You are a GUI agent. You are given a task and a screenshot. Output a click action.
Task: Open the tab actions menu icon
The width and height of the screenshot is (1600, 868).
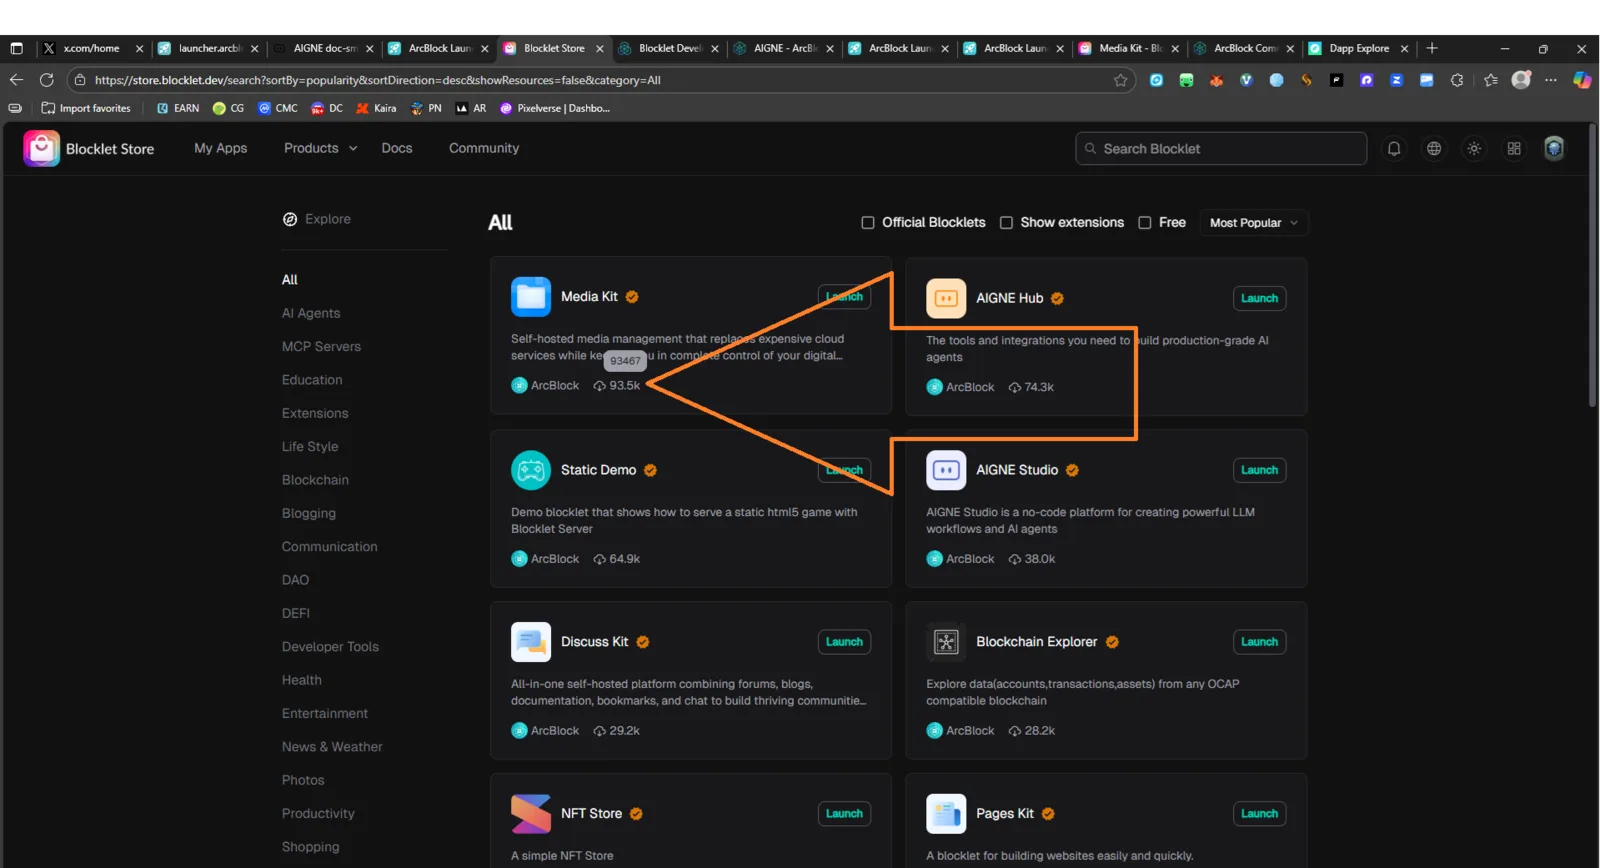pos(16,48)
